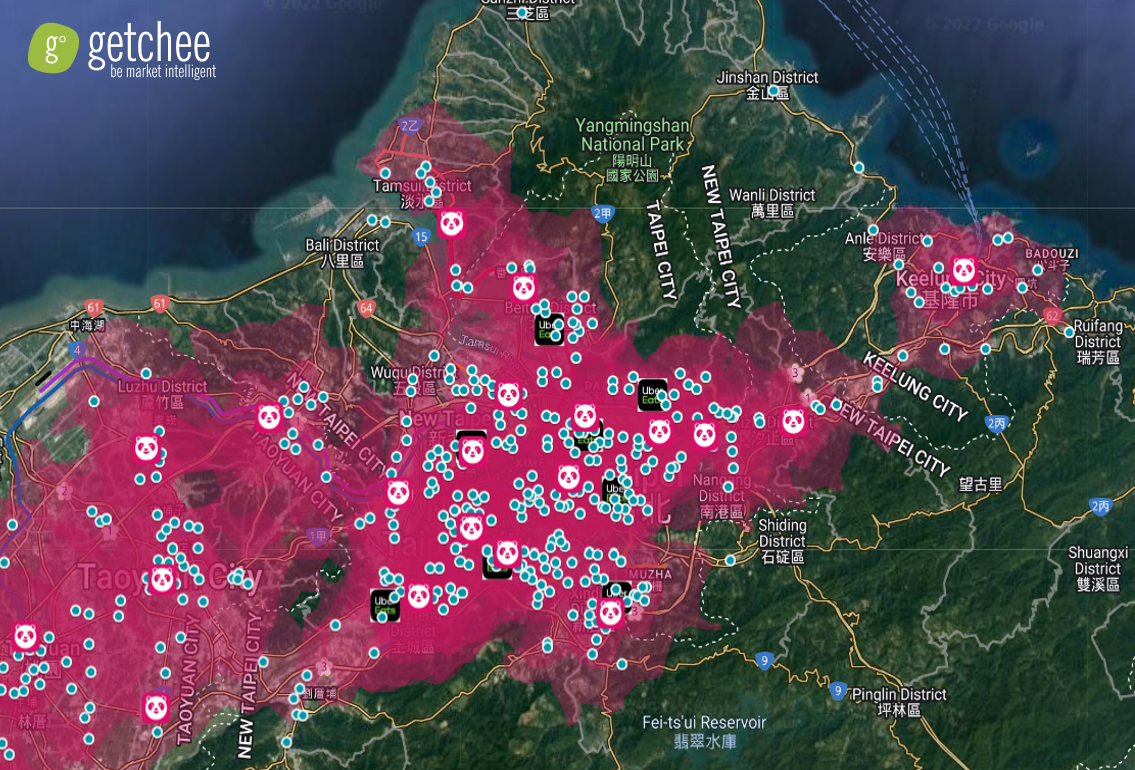Select the 望古里 label
Viewport: 1135px width, 770px height.
pyautogui.click(x=981, y=483)
